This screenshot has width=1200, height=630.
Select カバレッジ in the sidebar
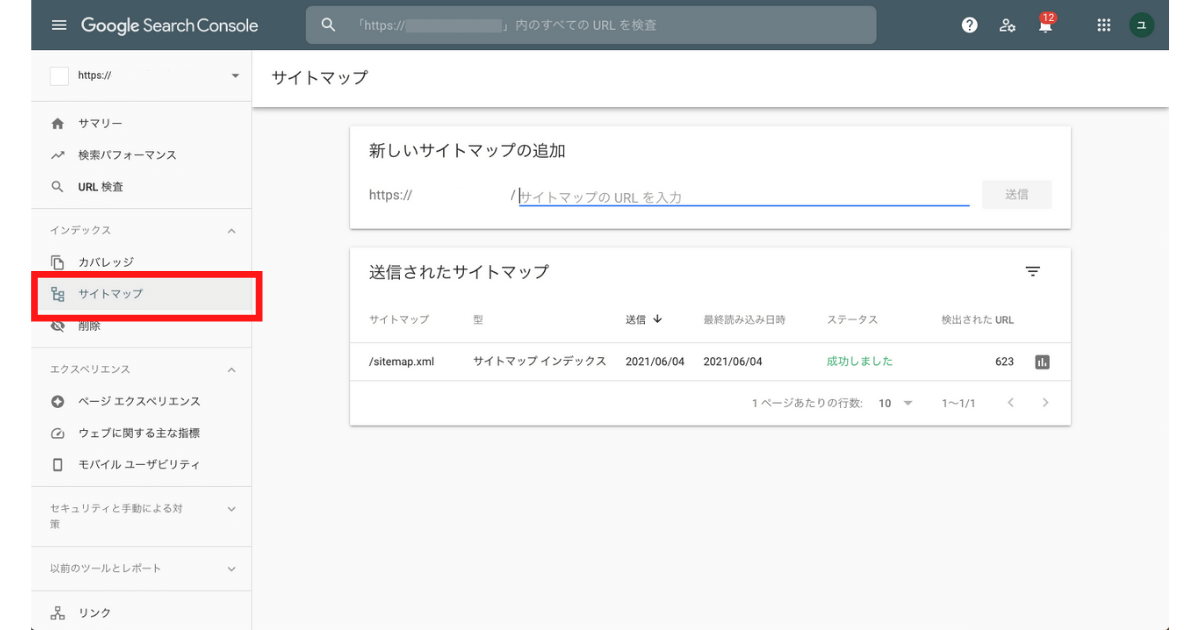tap(106, 262)
